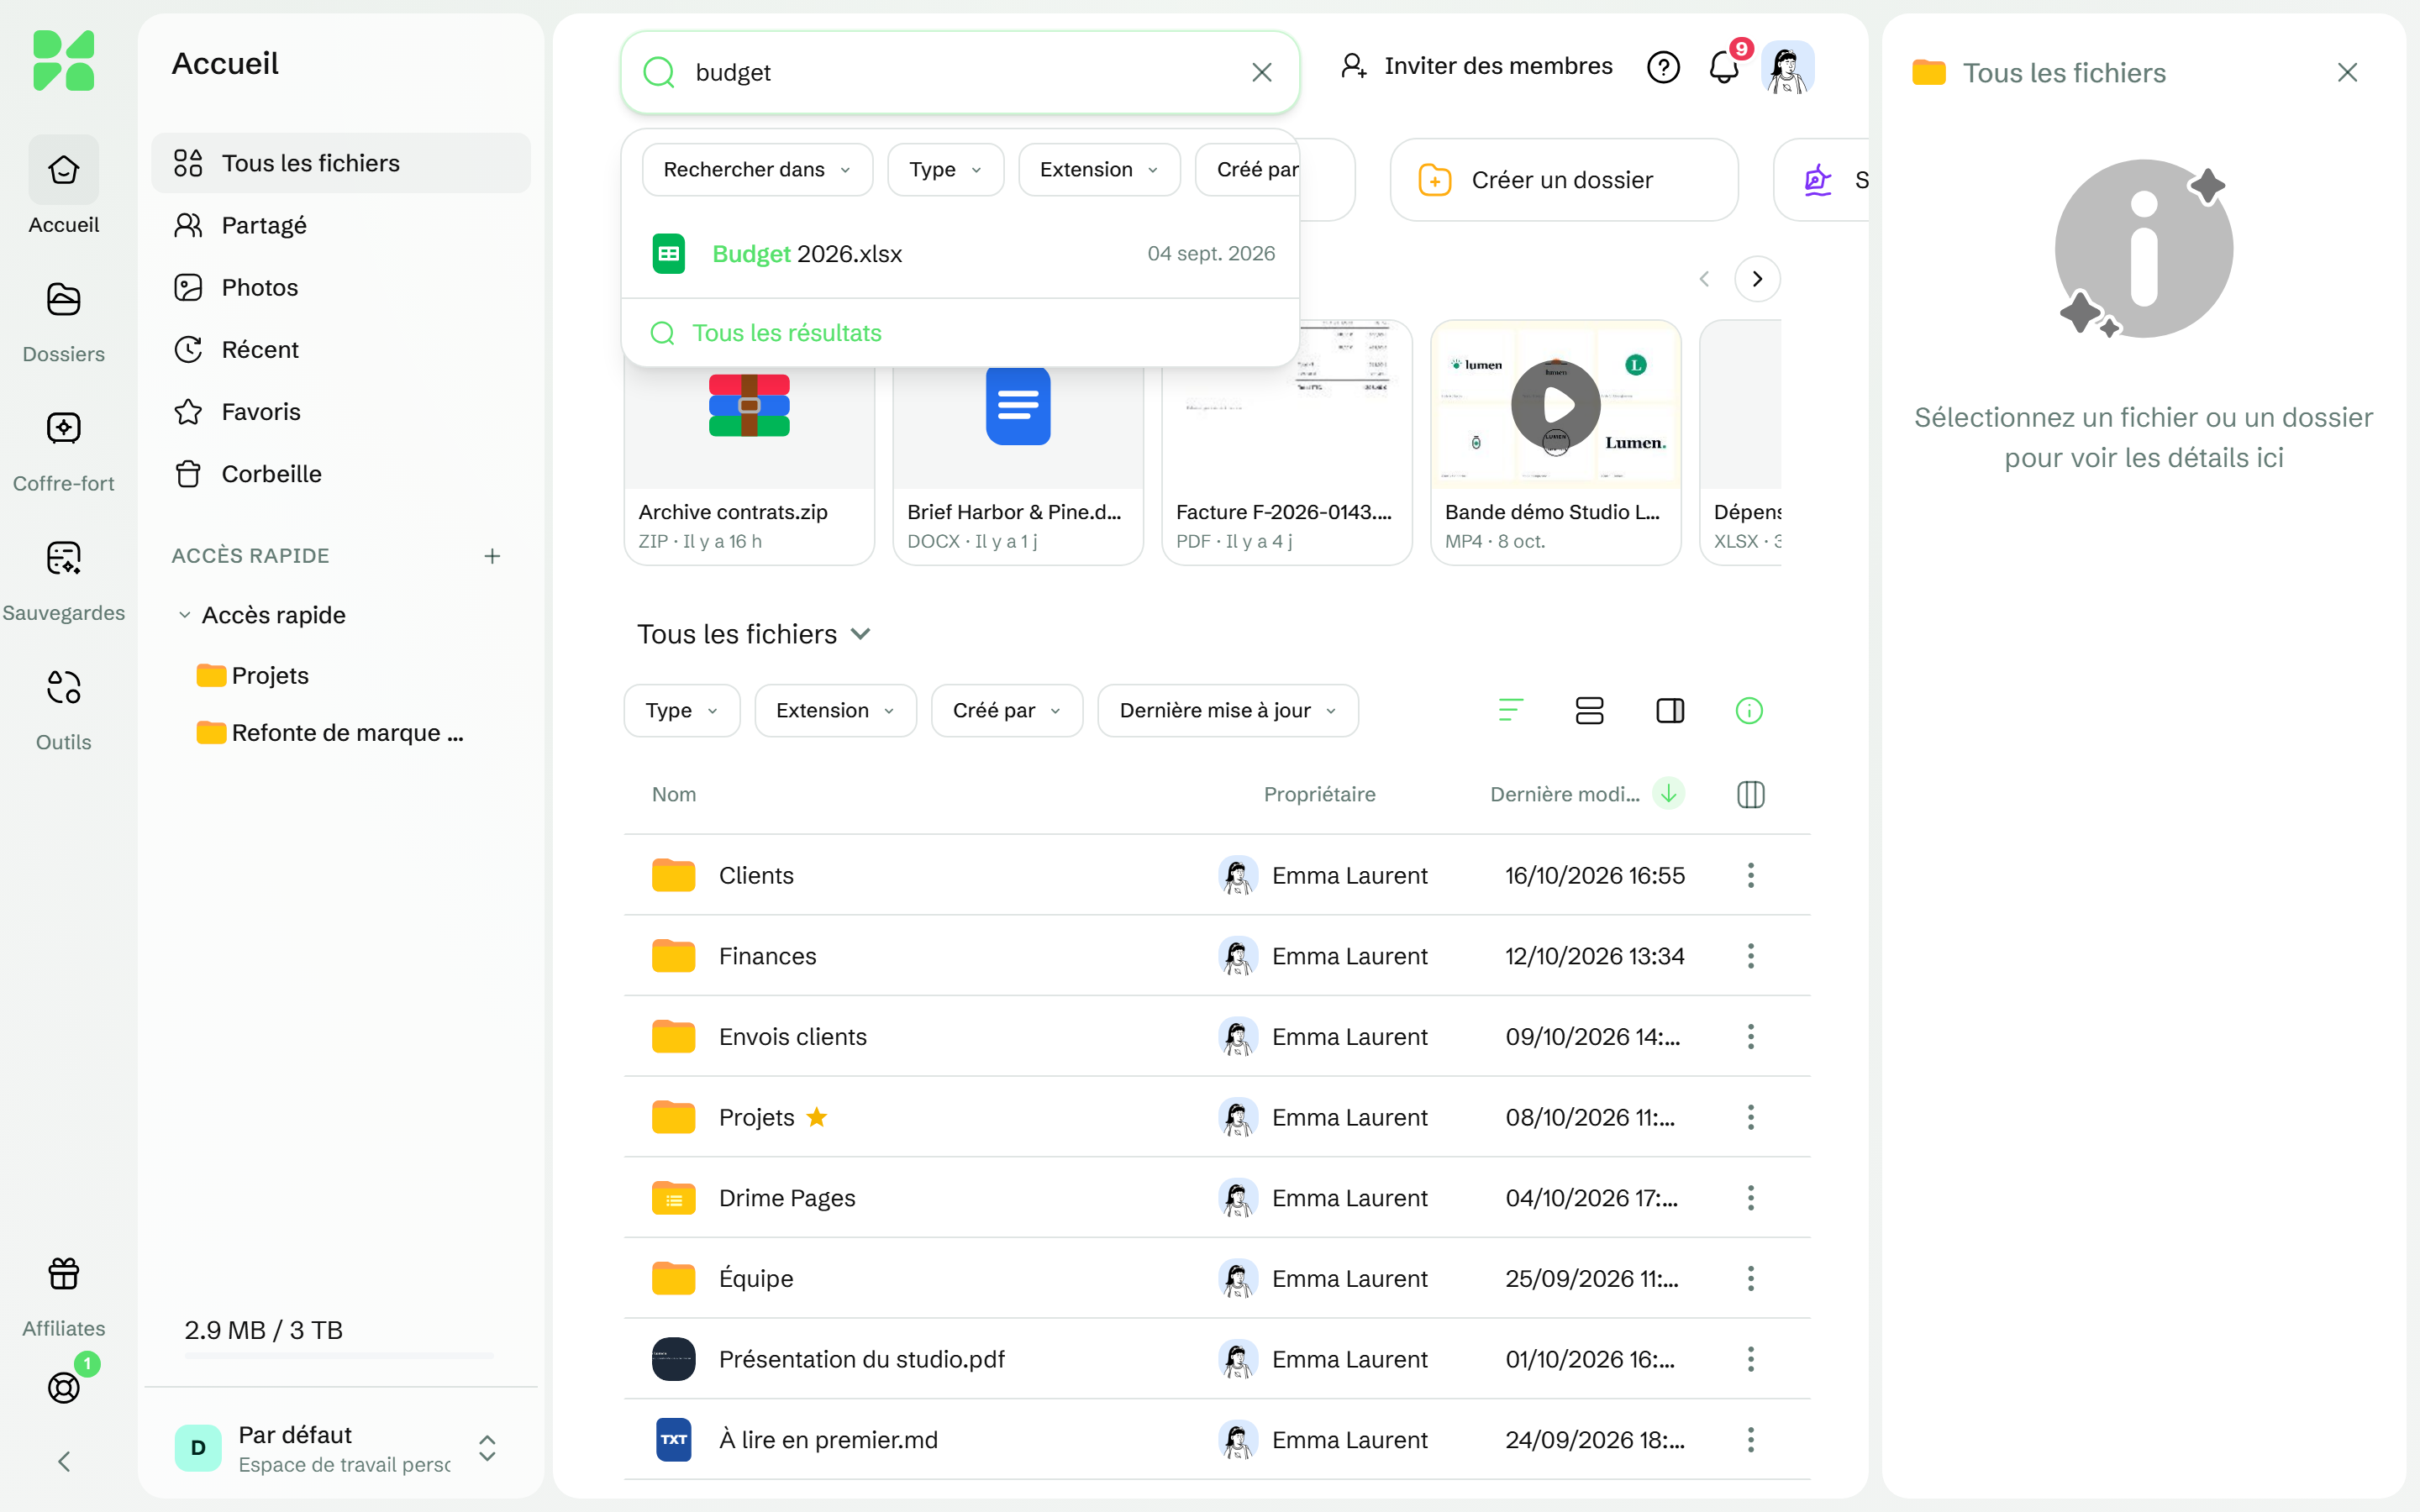Toggle the details info panel icon
This screenshot has width=2420, height=1512.
pyautogui.click(x=1749, y=710)
